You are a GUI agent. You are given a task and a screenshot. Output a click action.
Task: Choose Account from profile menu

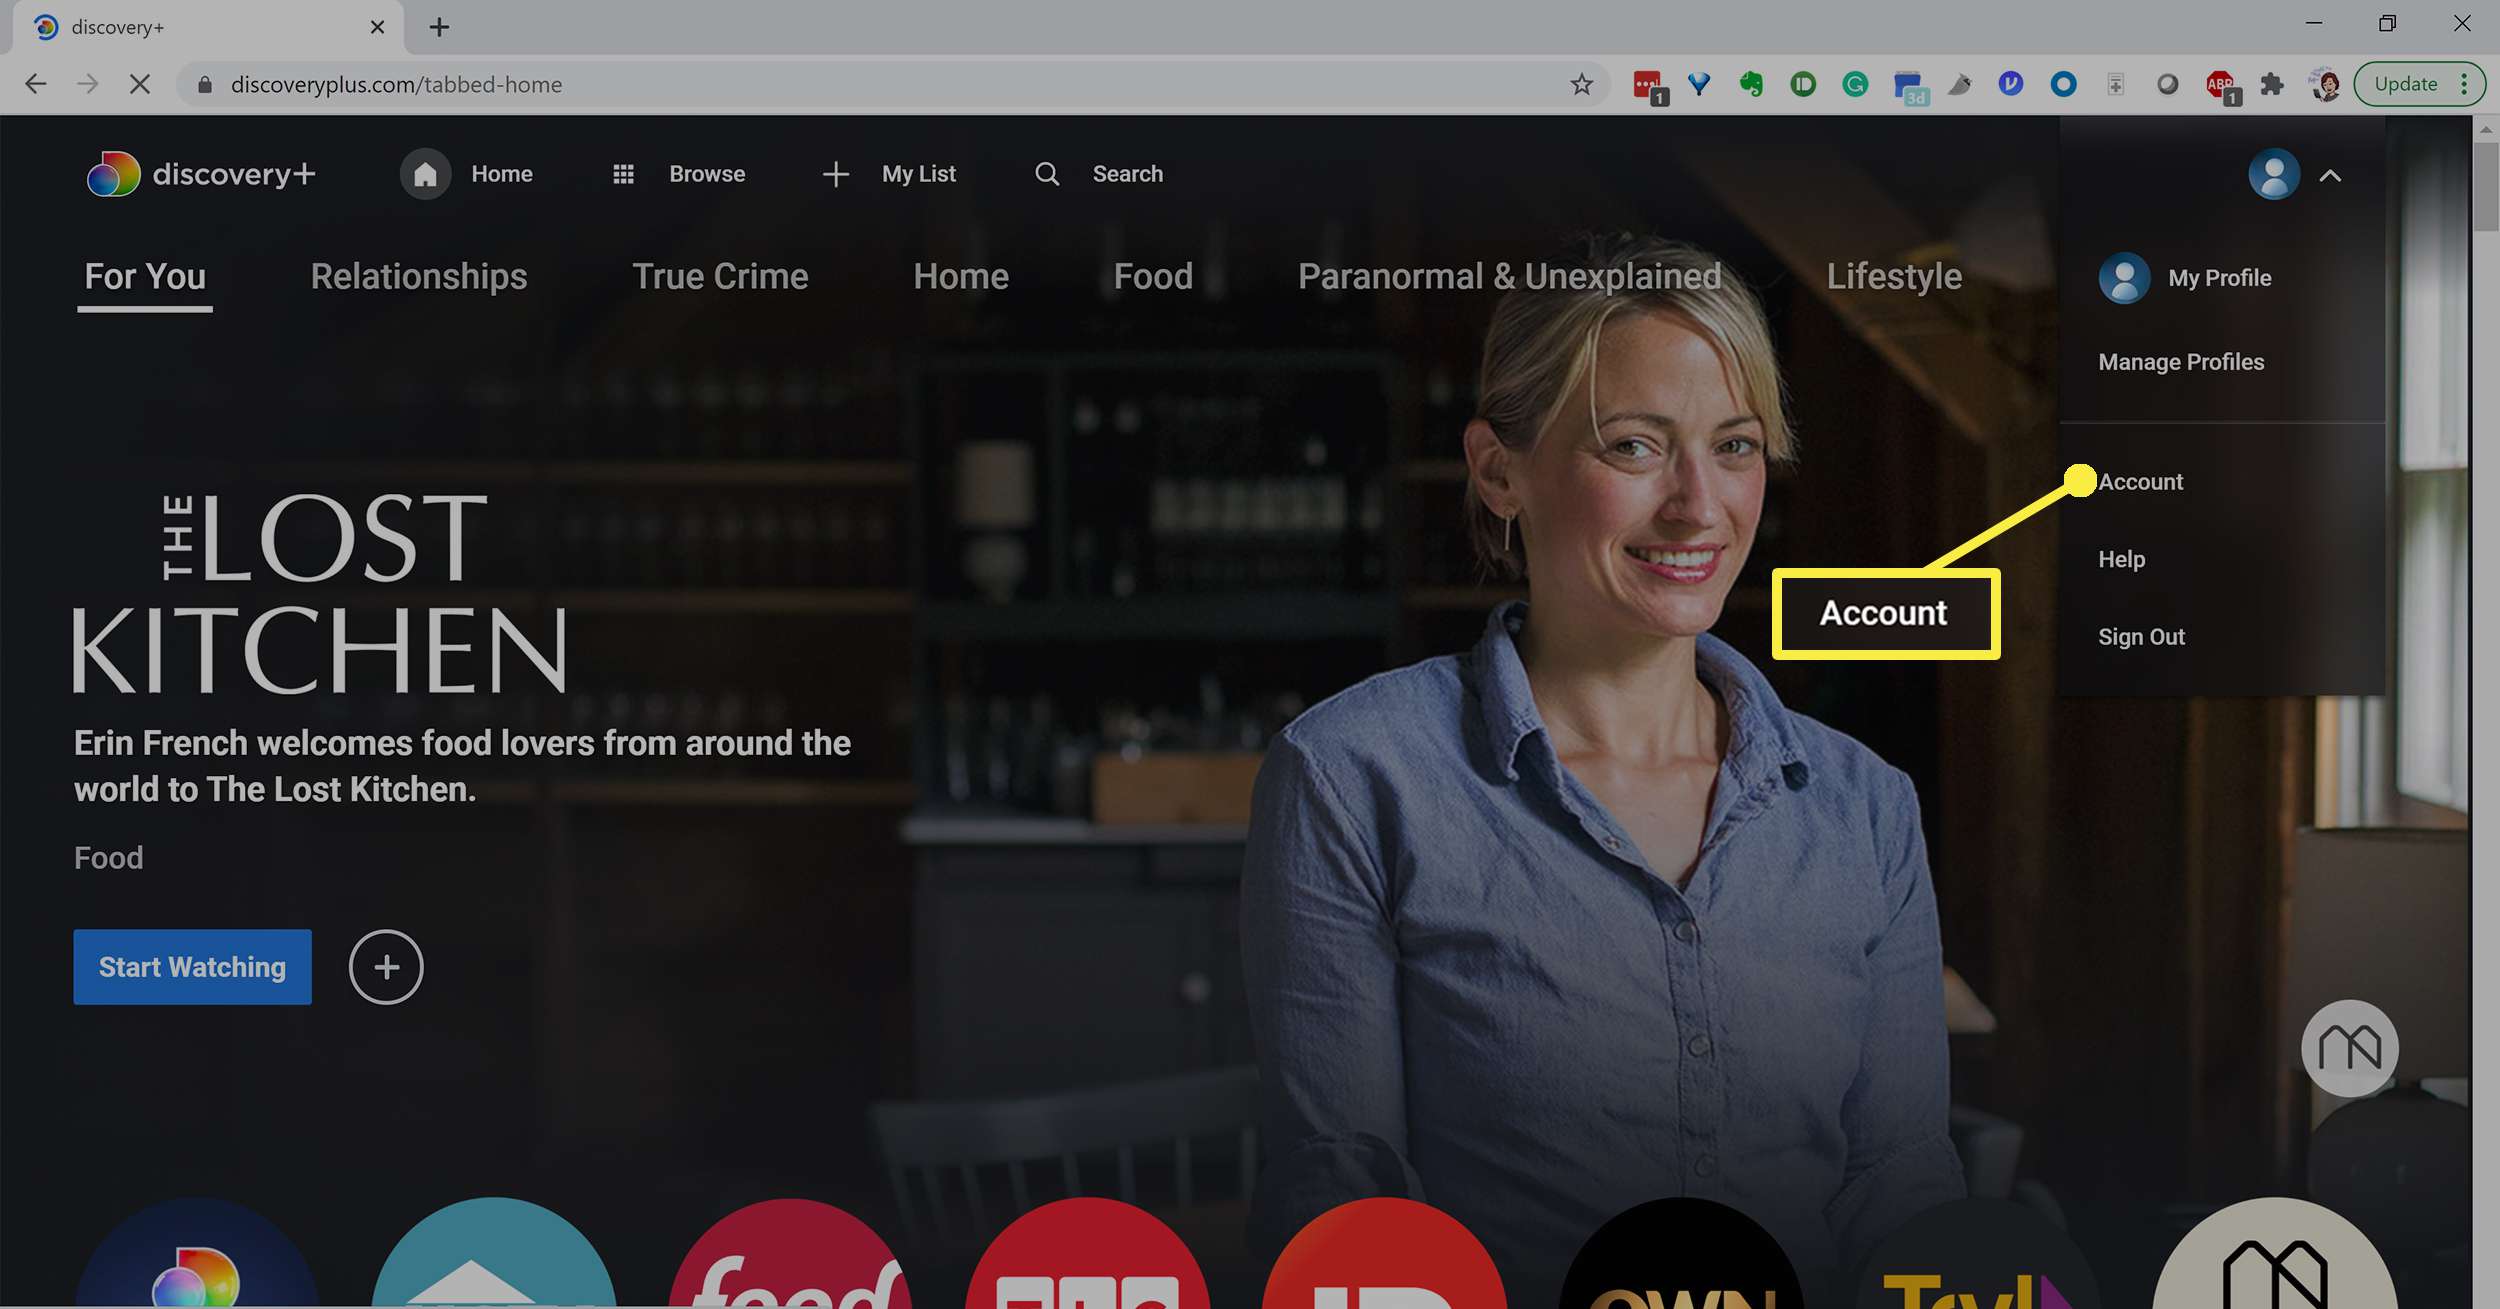coord(2140,482)
